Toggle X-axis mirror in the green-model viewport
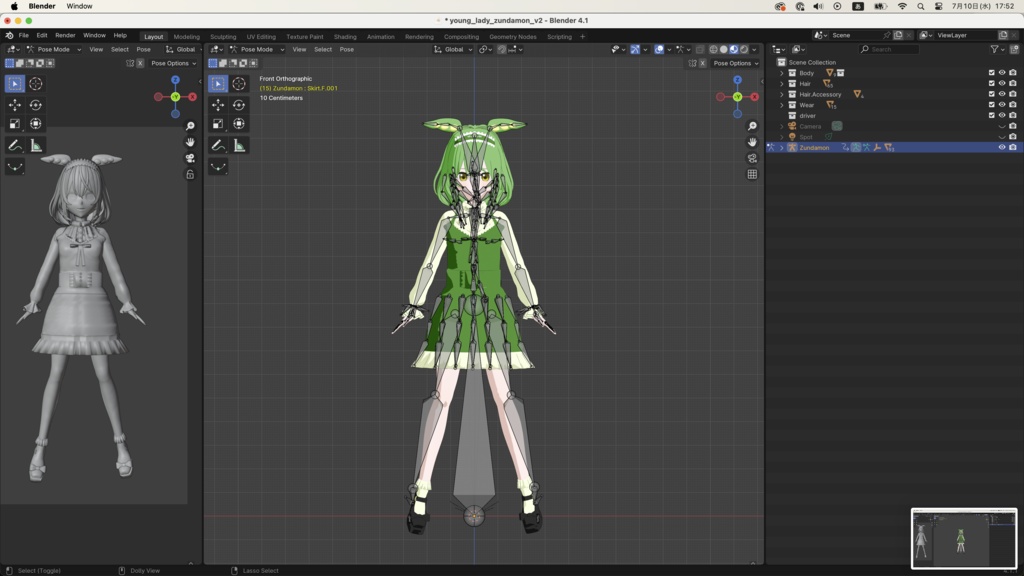 click(x=703, y=63)
